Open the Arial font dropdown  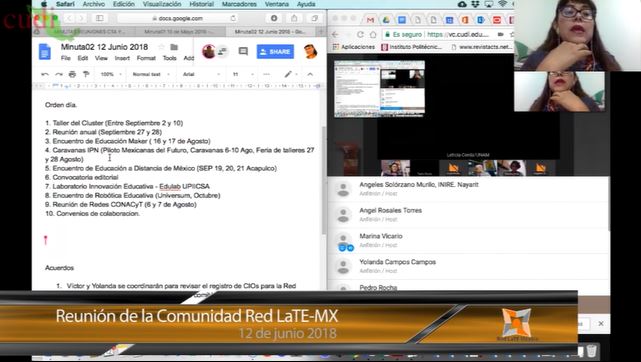click(x=201, y=74)
